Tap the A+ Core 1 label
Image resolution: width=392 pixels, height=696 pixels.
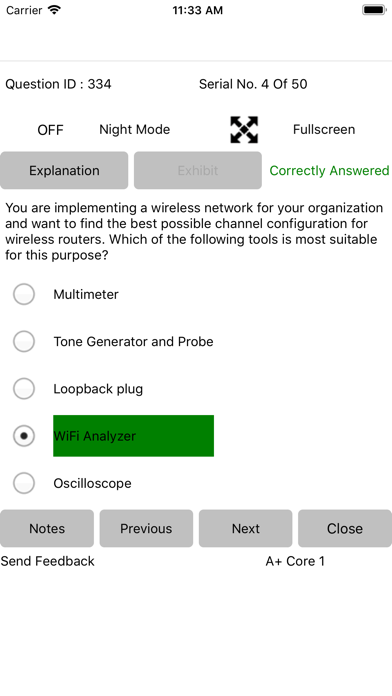(295, 561)
